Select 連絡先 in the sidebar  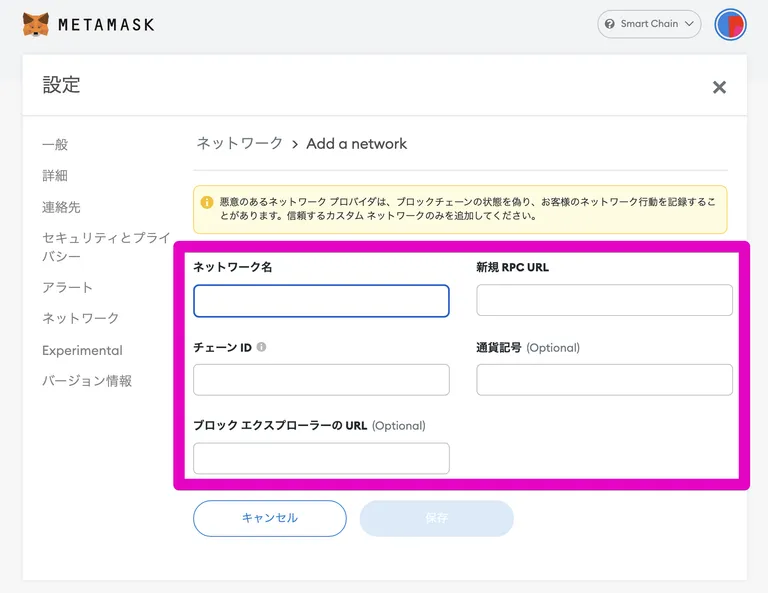tap(61, 207)
